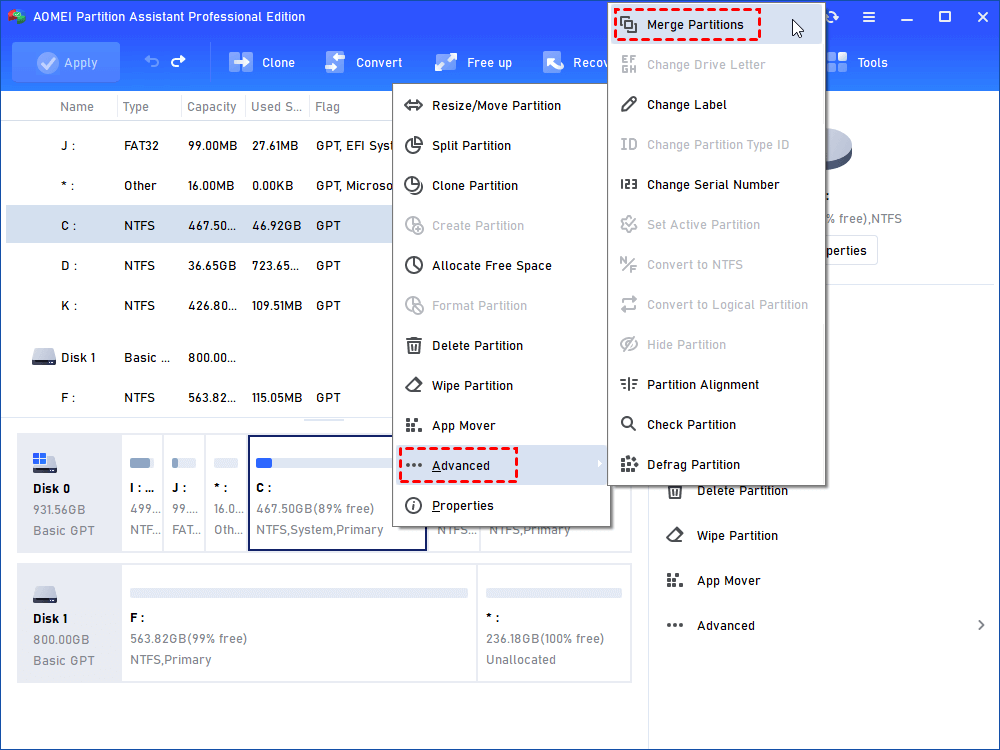Select Defrag Partition icon entry
The image size is (1000, 750).
[629, 464]
